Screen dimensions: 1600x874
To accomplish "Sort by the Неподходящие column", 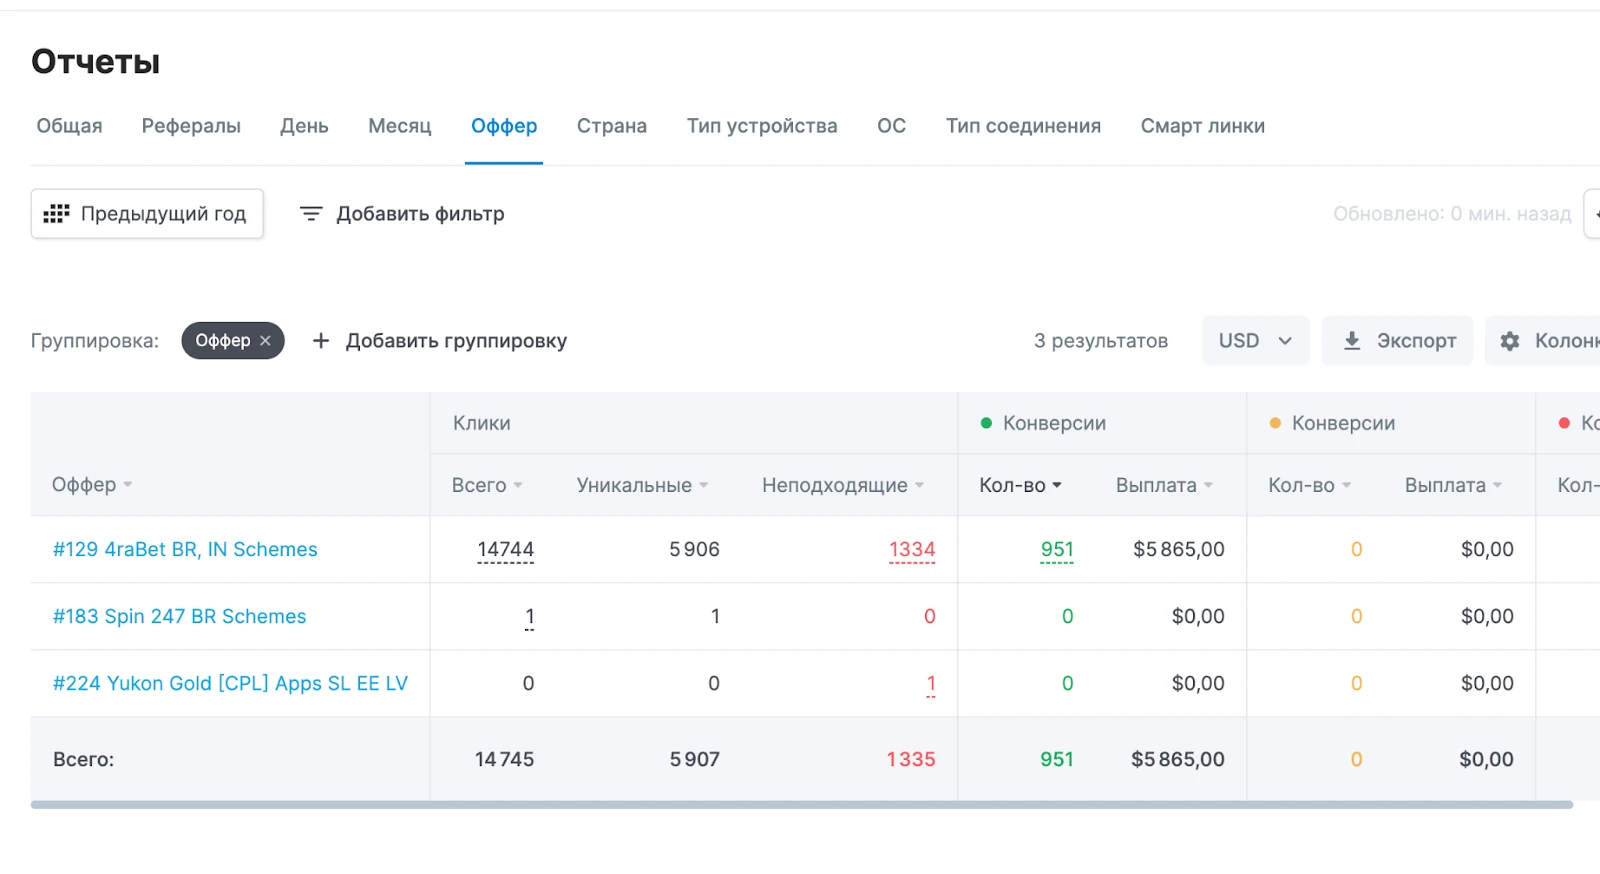I will pos(842,485).
